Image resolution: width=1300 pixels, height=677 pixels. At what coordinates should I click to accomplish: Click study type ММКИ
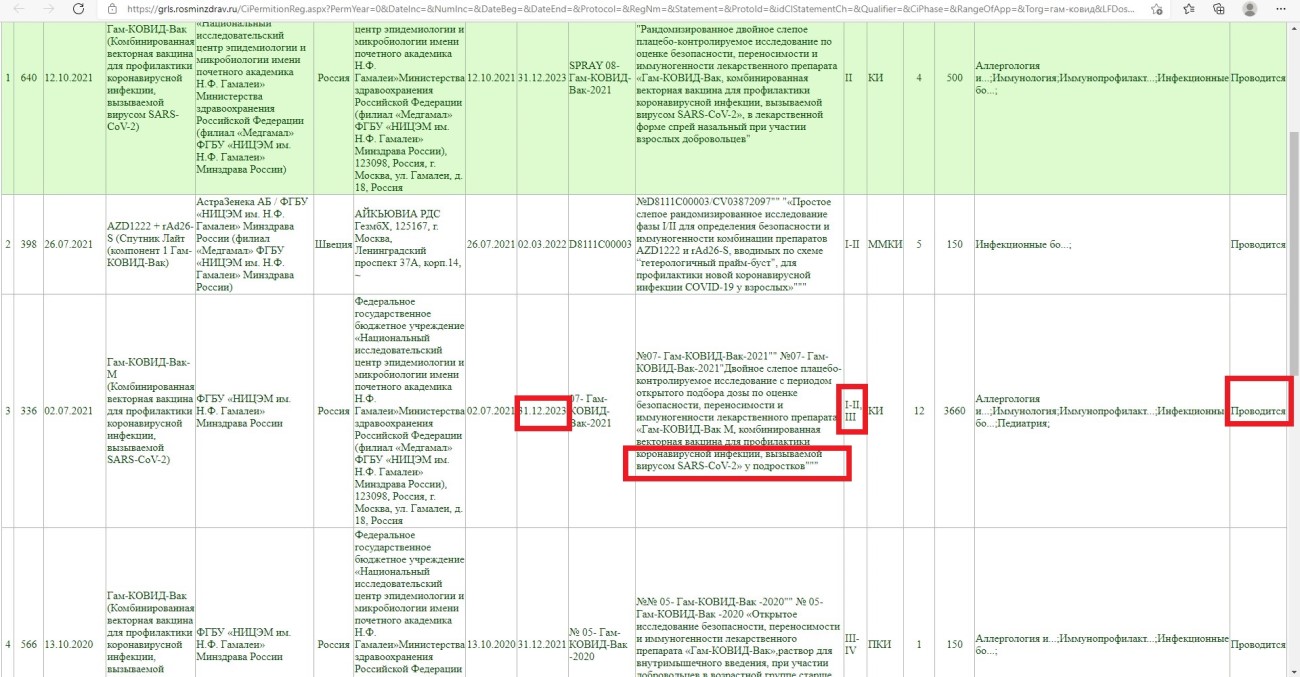pos(885,244)
